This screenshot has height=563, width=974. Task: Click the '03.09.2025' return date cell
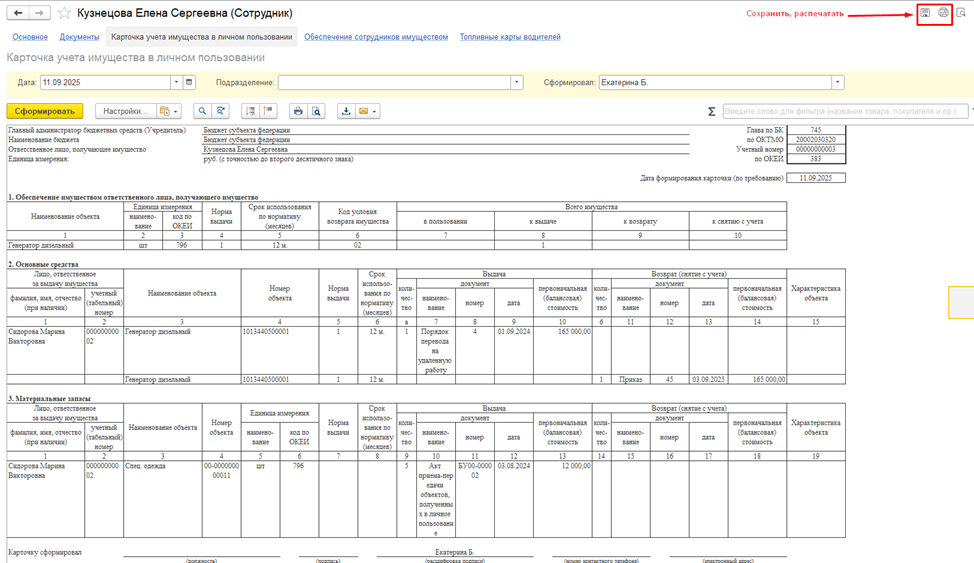(x=708, y=379)
